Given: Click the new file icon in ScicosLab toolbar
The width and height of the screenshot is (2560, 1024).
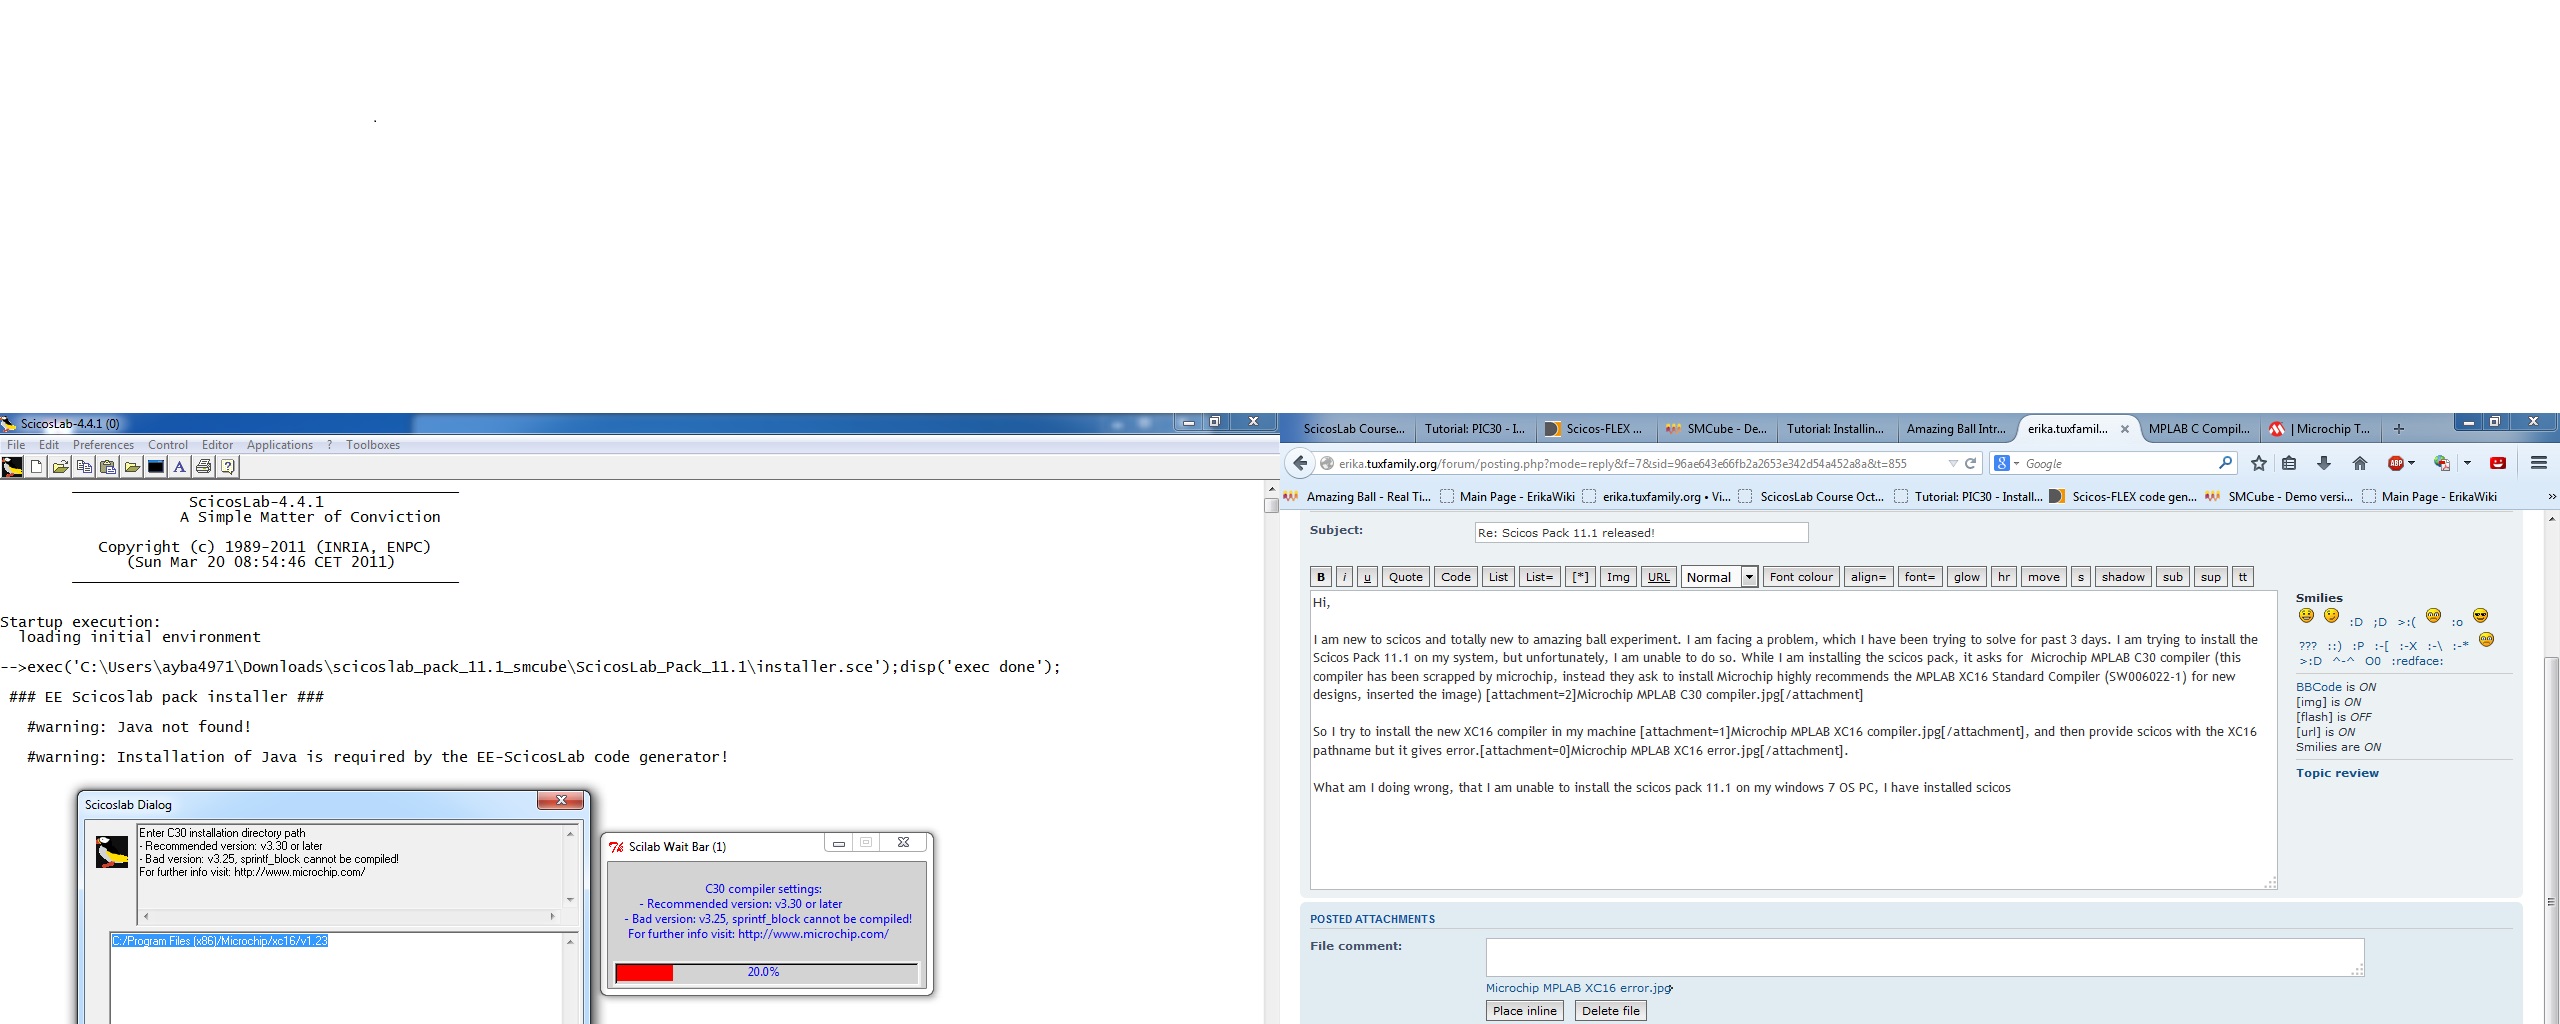Looking at the screenshot, I should click(x=37, y=467).
